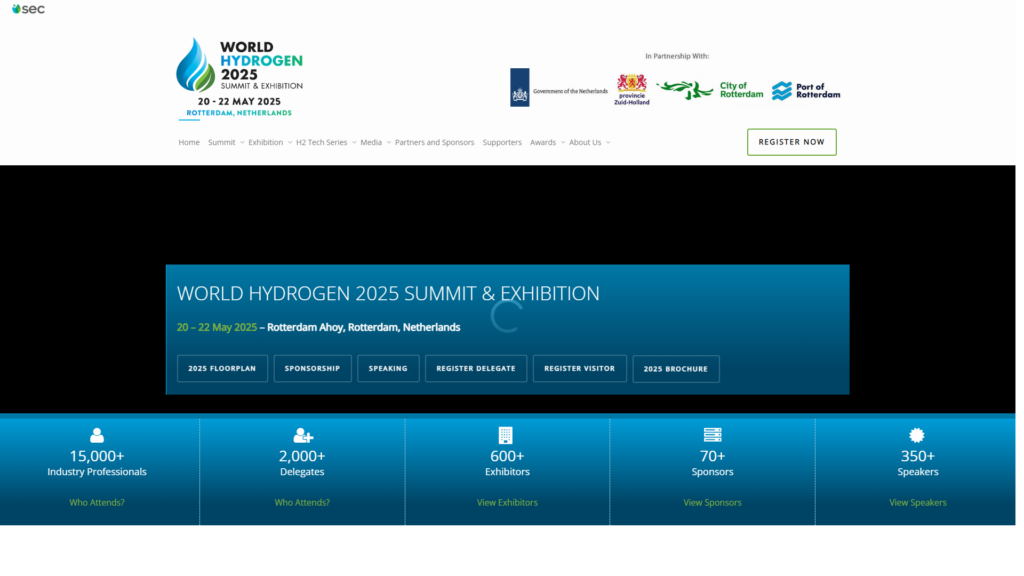
Task: Click the 70+ figure
Action: [712, 456]
